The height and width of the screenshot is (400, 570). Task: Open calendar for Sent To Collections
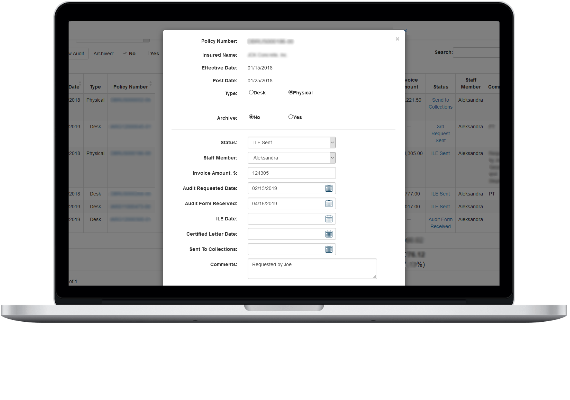click(329, 249)
